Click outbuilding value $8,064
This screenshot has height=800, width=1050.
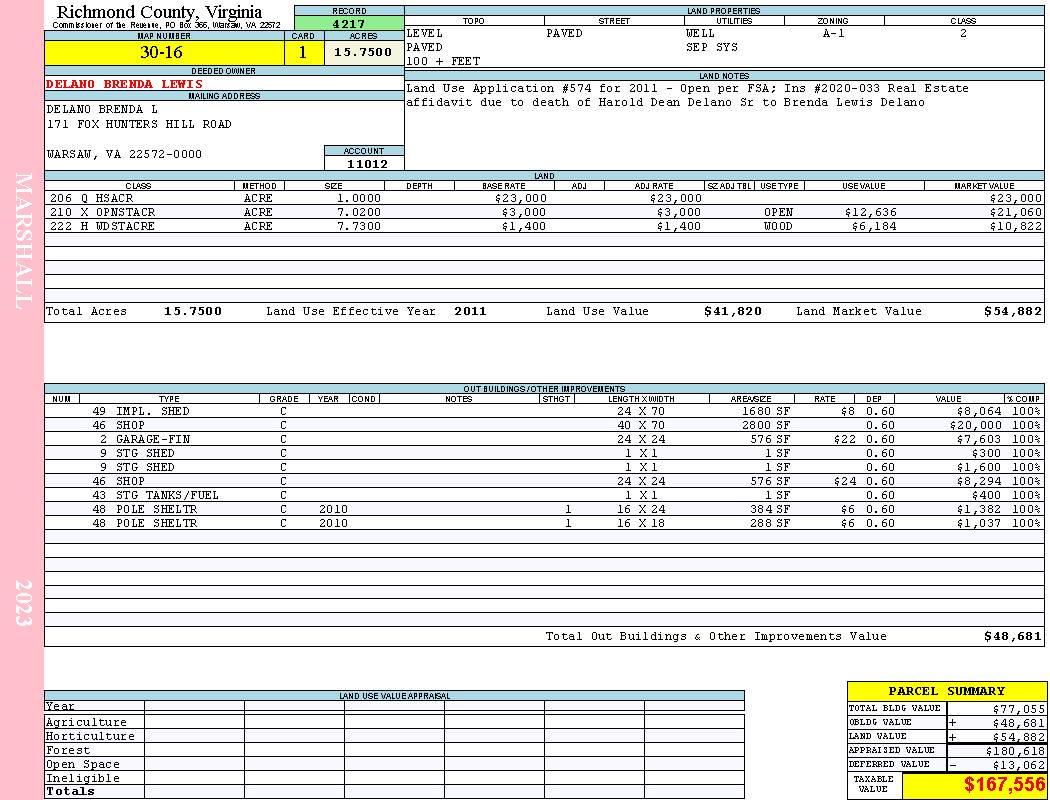tap(979, 411)
